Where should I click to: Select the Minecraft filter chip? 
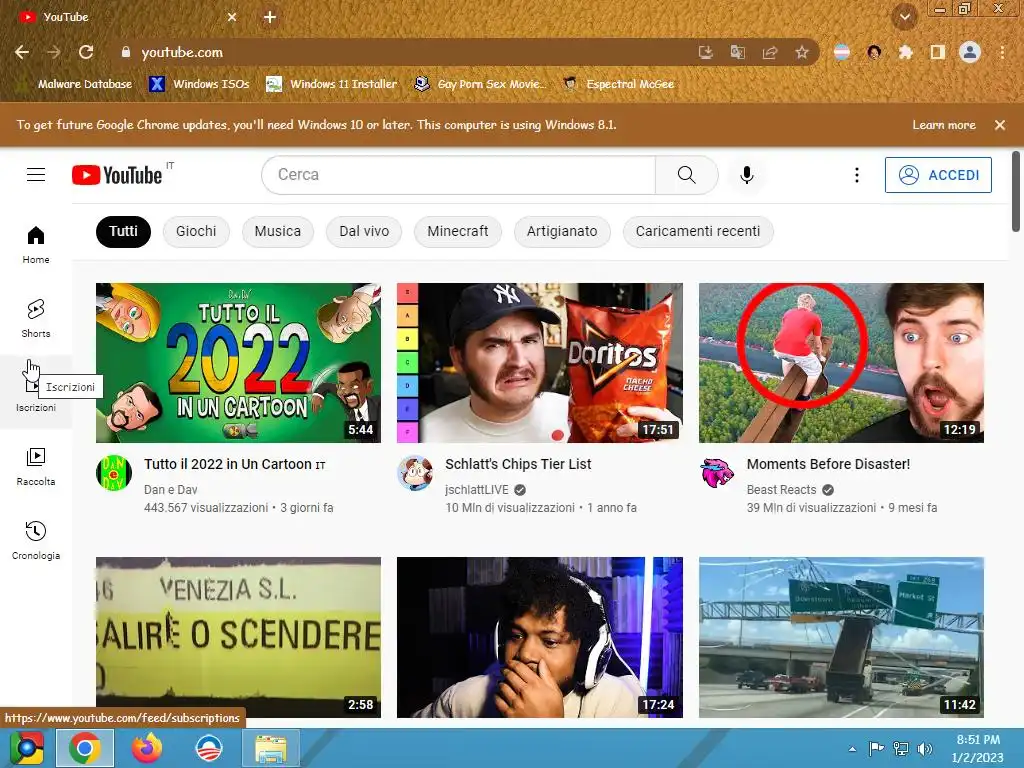pyautogui.click(x=458, y=231)
